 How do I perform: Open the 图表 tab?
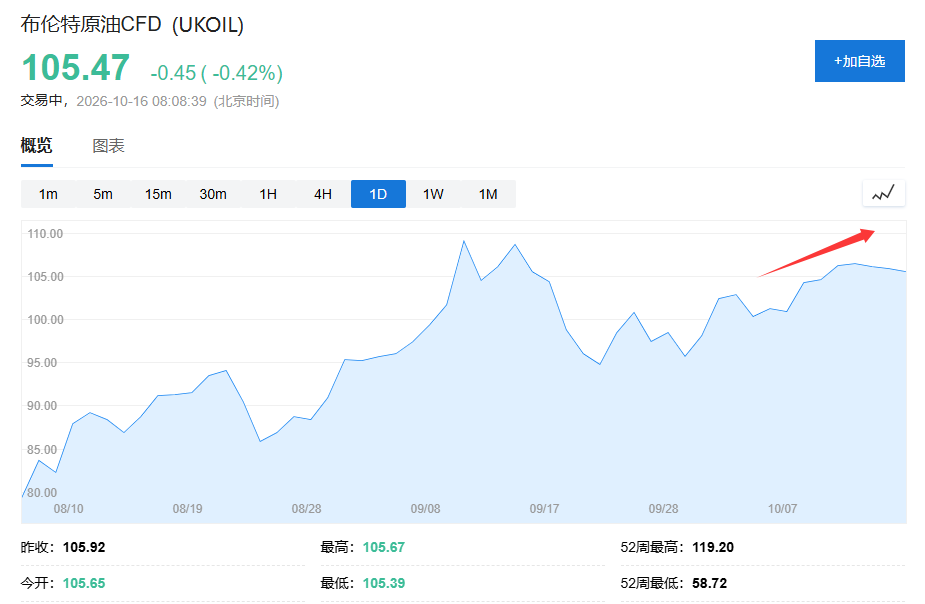109,146
